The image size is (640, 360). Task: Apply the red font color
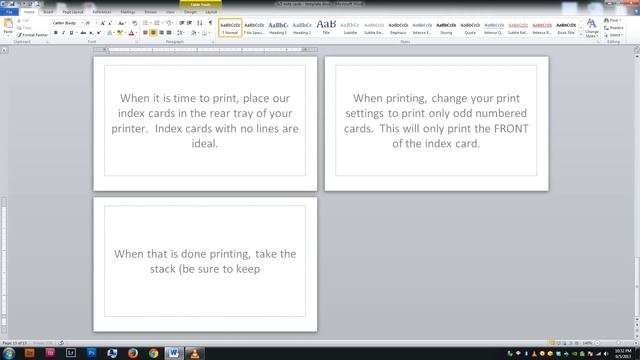click(x=131, y=33)
